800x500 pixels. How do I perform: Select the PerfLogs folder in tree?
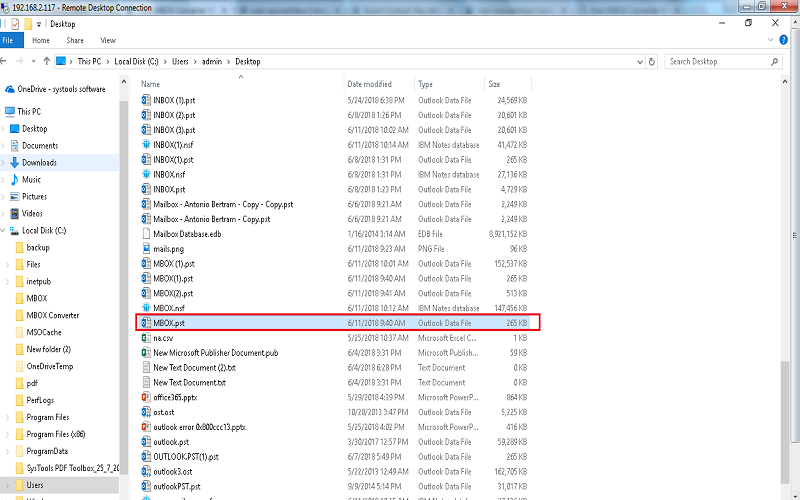(x=40, y=401)
